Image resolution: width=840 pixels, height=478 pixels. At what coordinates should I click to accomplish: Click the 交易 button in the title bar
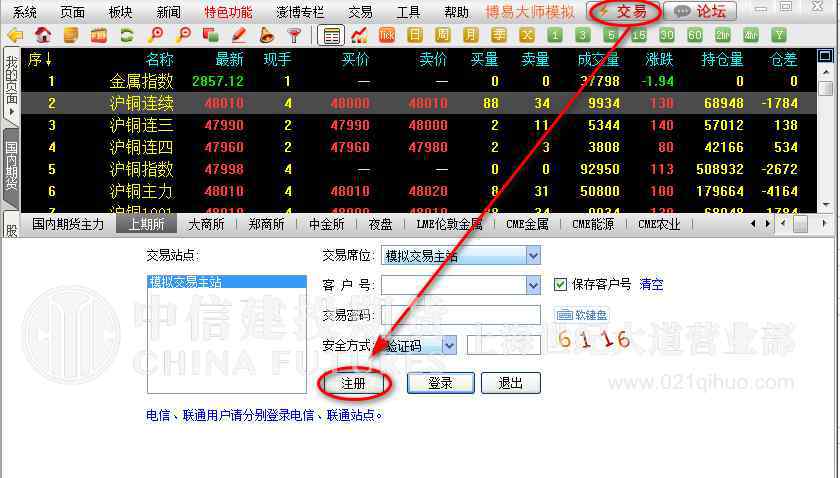(625, 11)
